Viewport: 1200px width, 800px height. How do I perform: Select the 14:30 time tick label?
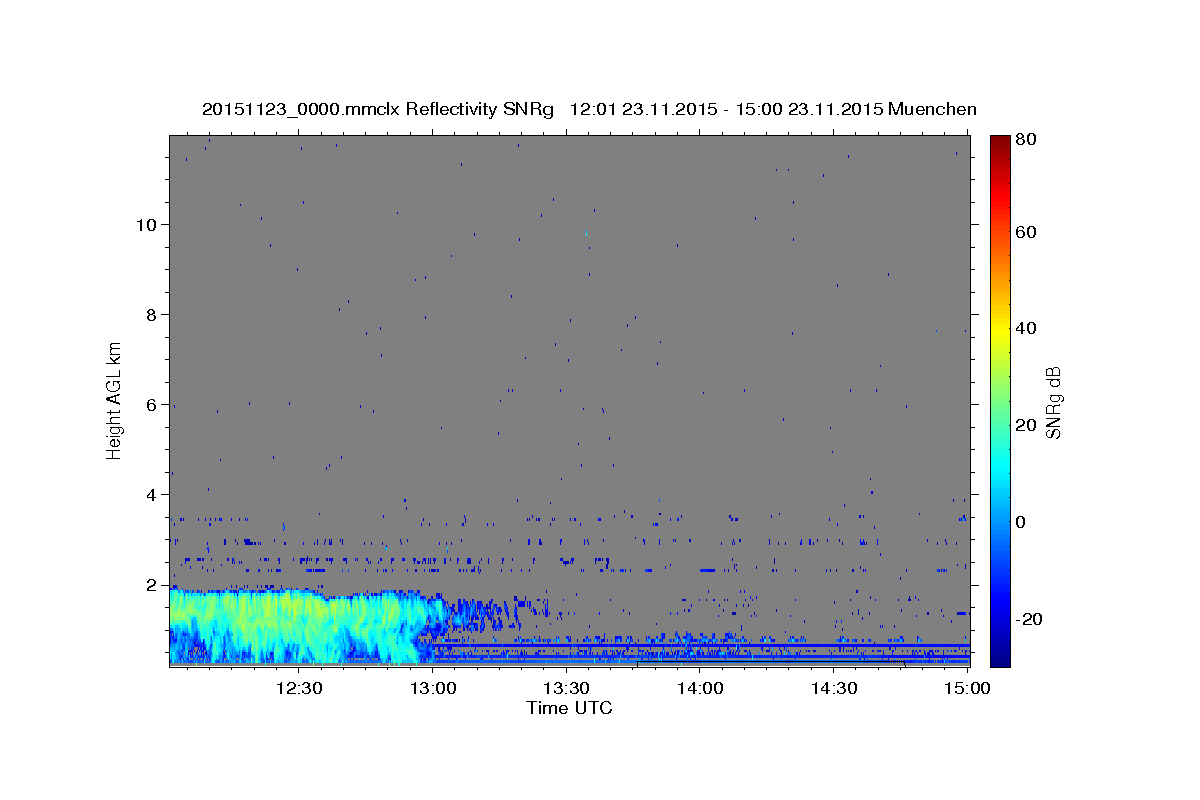point(833,688)
